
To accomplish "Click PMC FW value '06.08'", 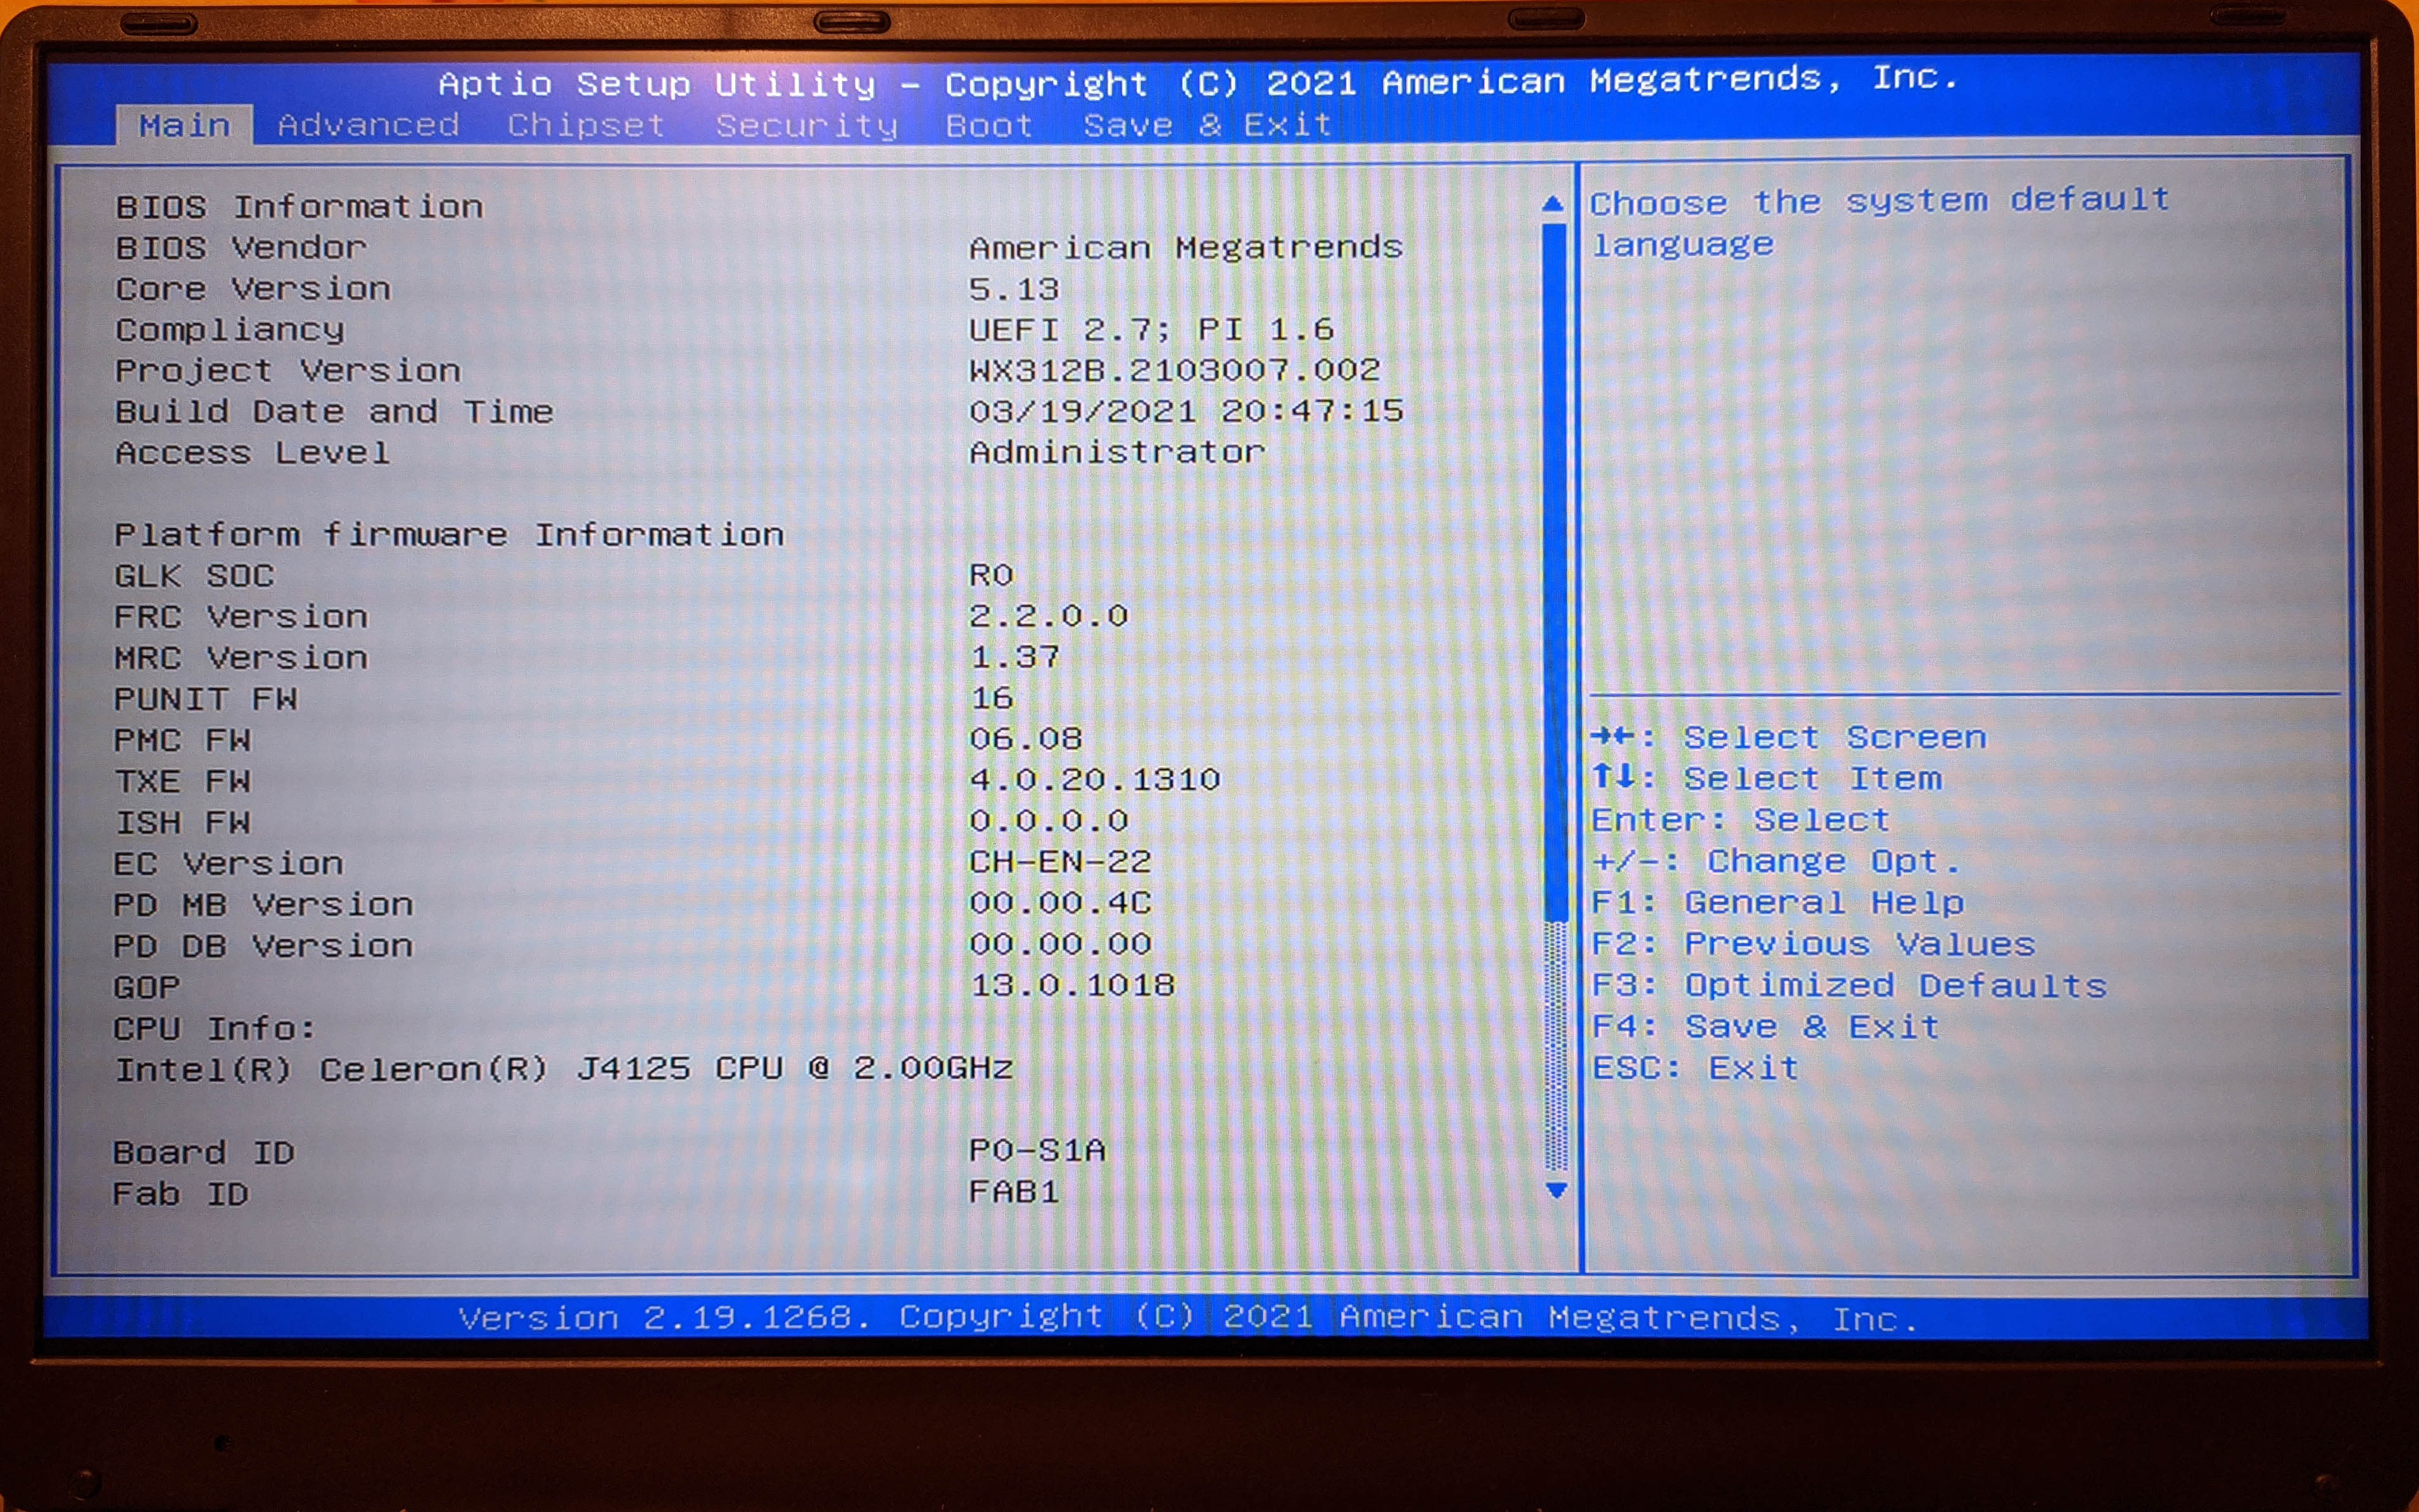I will click(1026, 739).
